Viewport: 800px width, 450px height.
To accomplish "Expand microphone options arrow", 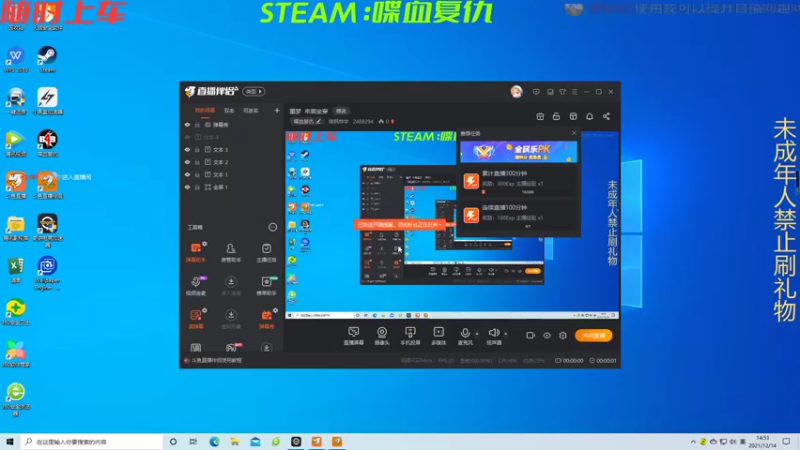I will click(x=477, y=334).
